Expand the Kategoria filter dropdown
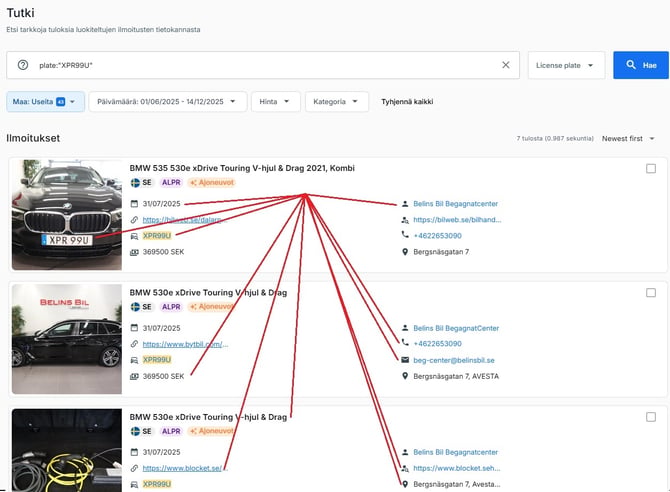This screenshot has height=492, width=670. coord(336,102)
